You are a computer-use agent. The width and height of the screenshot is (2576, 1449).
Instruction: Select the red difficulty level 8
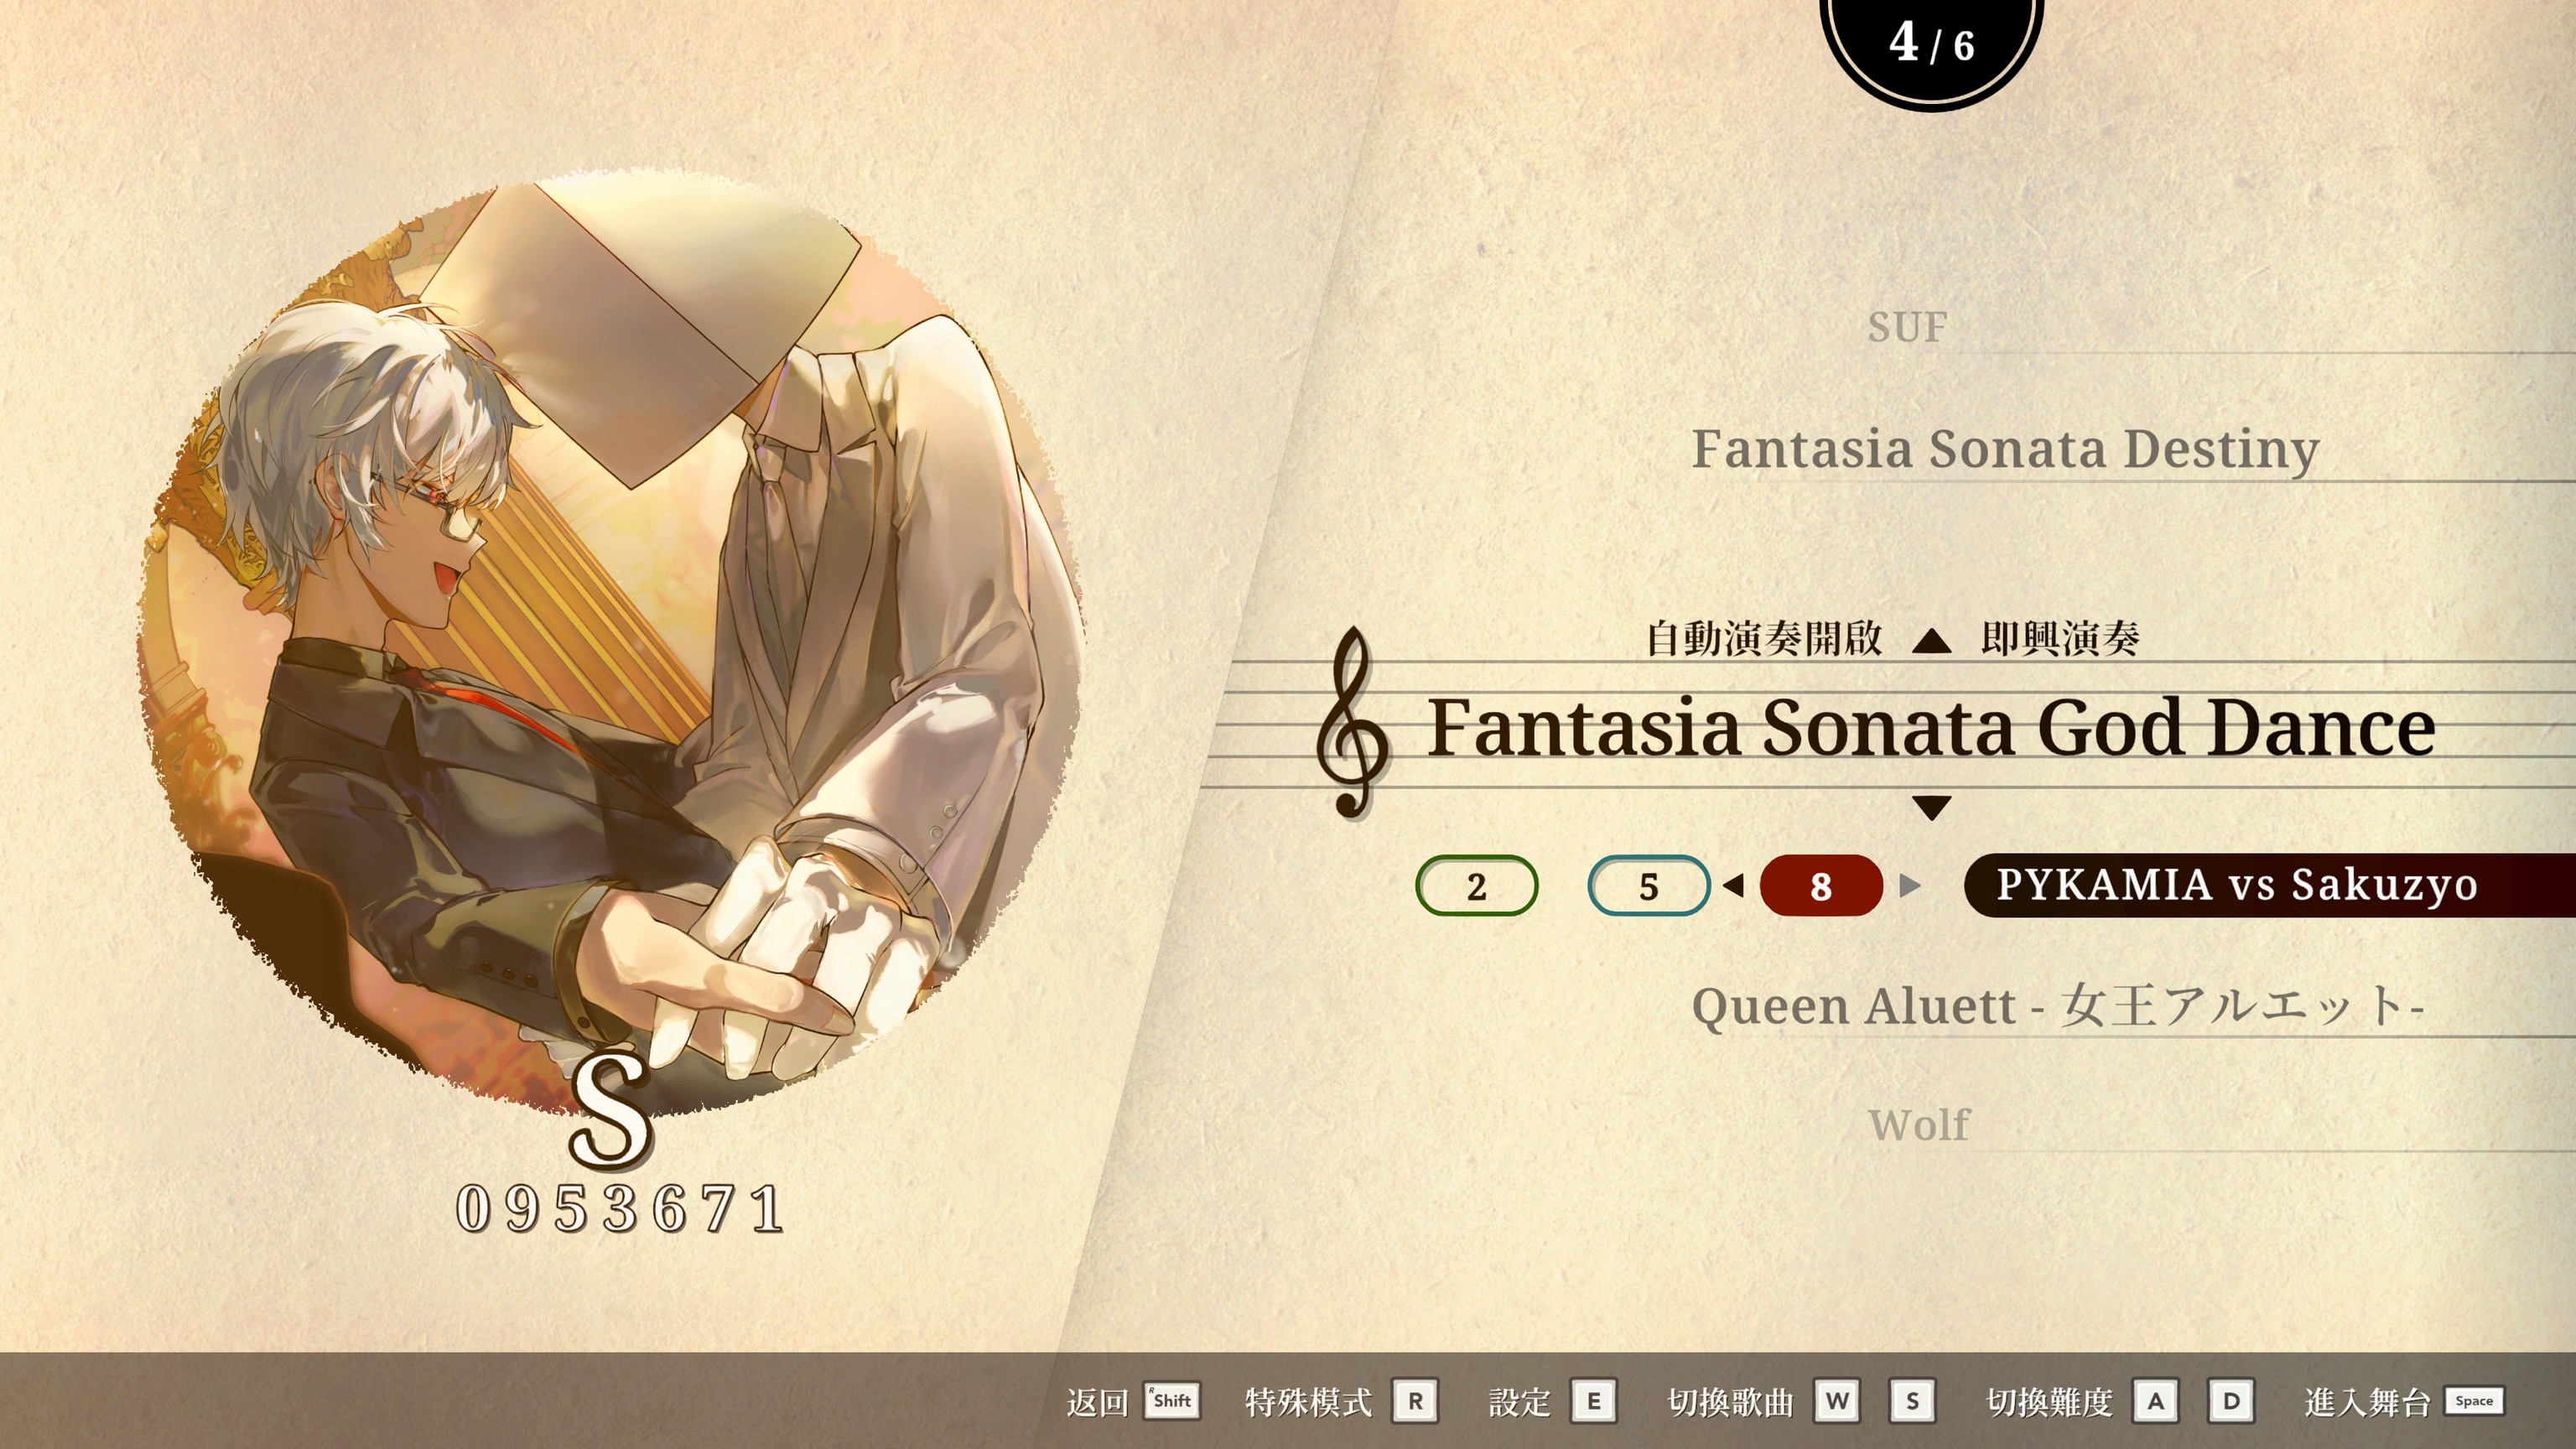1821,886
